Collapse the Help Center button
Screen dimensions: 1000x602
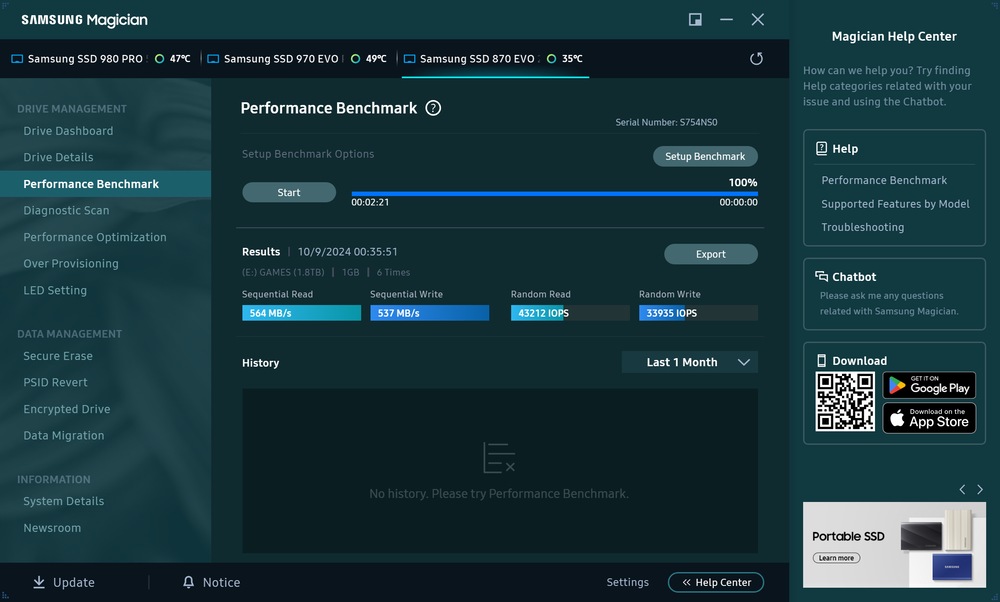pos(716,582)
